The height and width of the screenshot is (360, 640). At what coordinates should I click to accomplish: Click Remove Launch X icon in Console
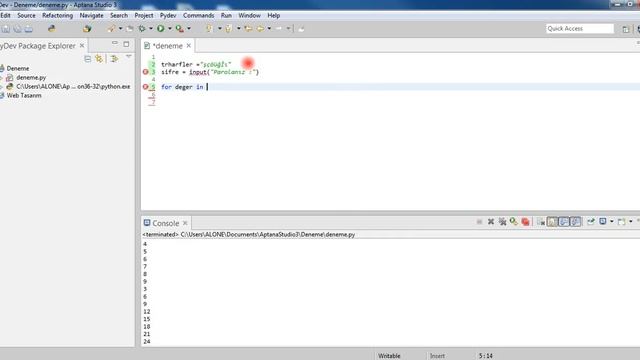click(x=491, y=222)
